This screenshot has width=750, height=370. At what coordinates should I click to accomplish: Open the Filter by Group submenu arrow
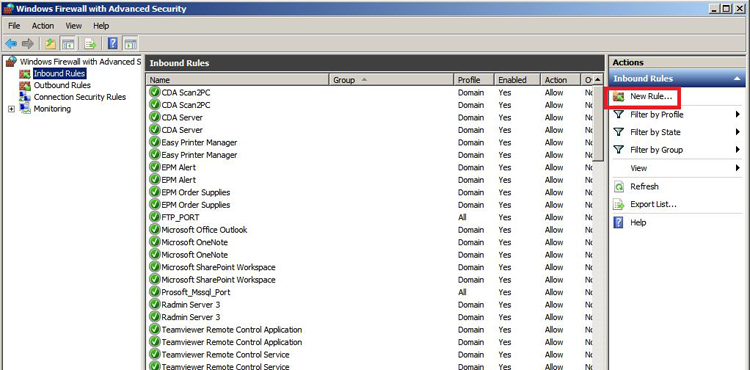click(x=738, y=150)
